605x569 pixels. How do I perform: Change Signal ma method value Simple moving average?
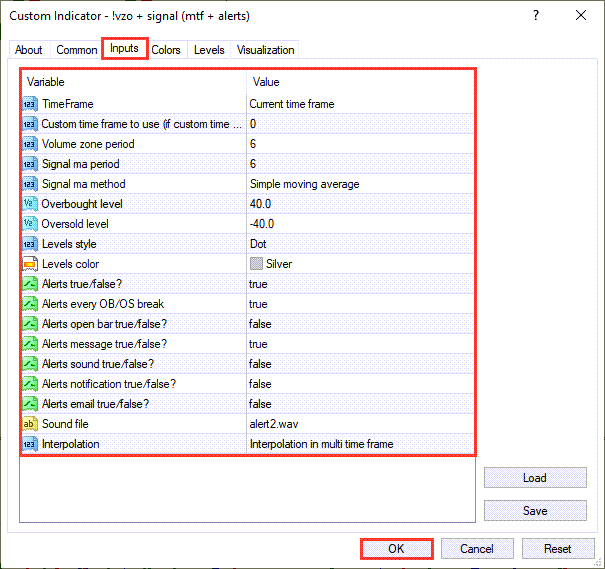tap(305, 184)
